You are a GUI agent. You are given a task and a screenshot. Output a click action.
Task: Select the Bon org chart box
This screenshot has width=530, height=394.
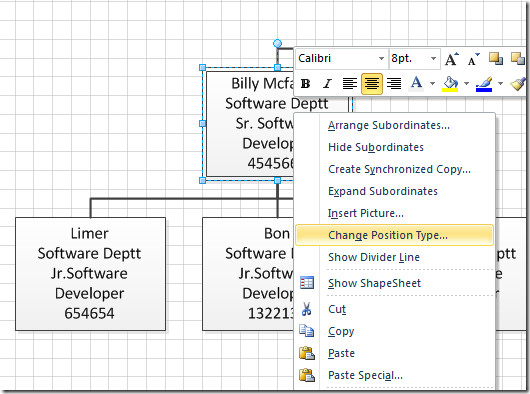coord(248,274)
